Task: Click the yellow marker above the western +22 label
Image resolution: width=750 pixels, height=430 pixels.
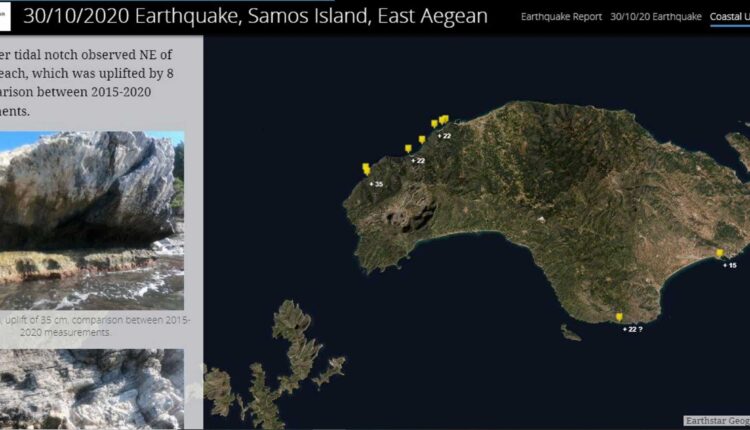Action: pyautogui.click(x=408, y=148)
